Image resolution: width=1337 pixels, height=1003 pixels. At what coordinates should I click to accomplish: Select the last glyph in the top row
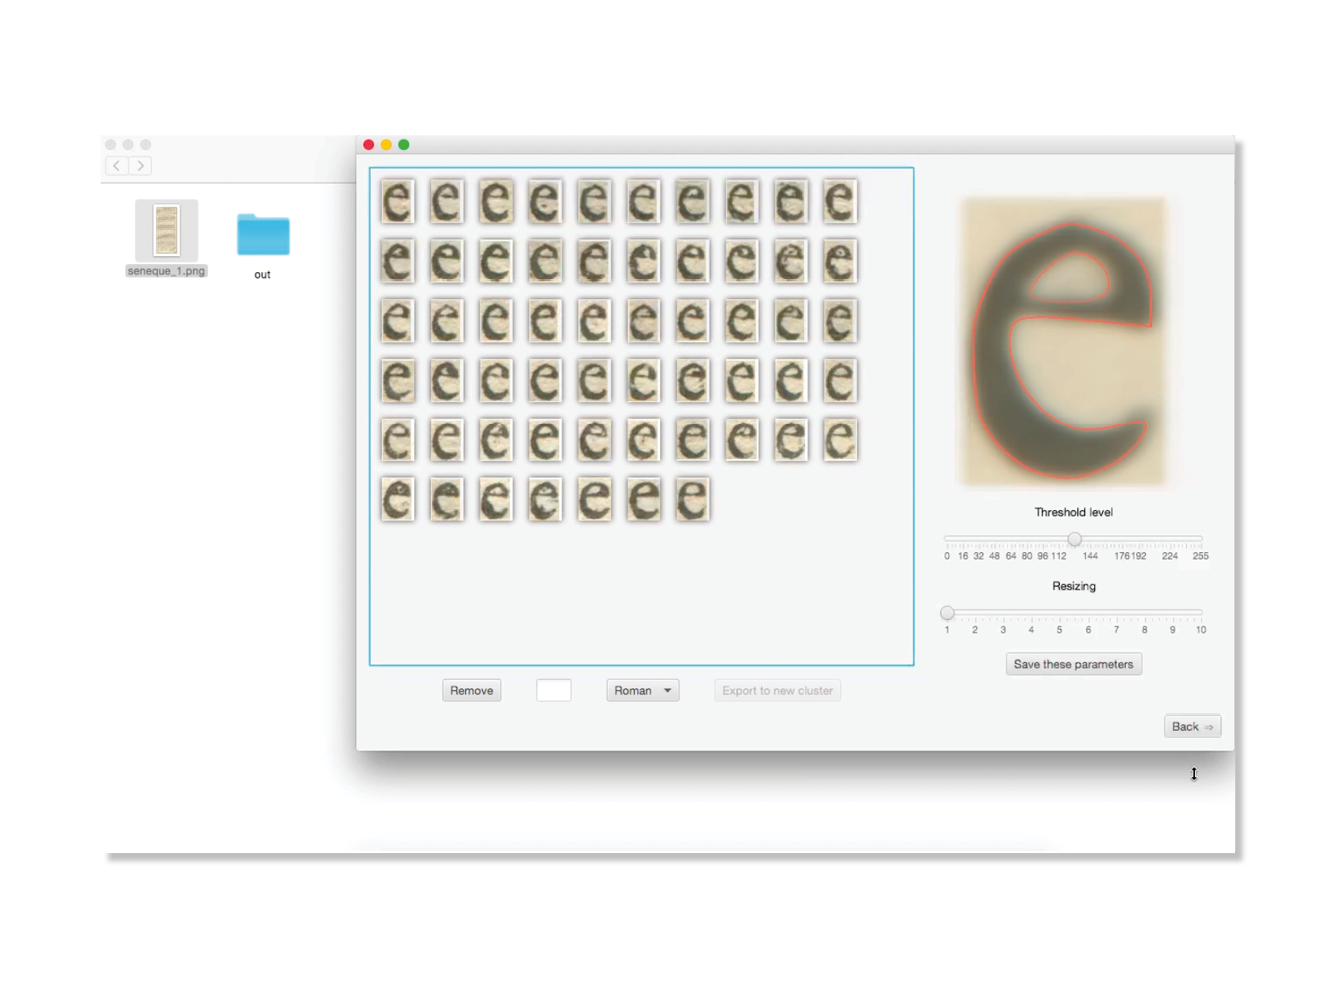840,201
